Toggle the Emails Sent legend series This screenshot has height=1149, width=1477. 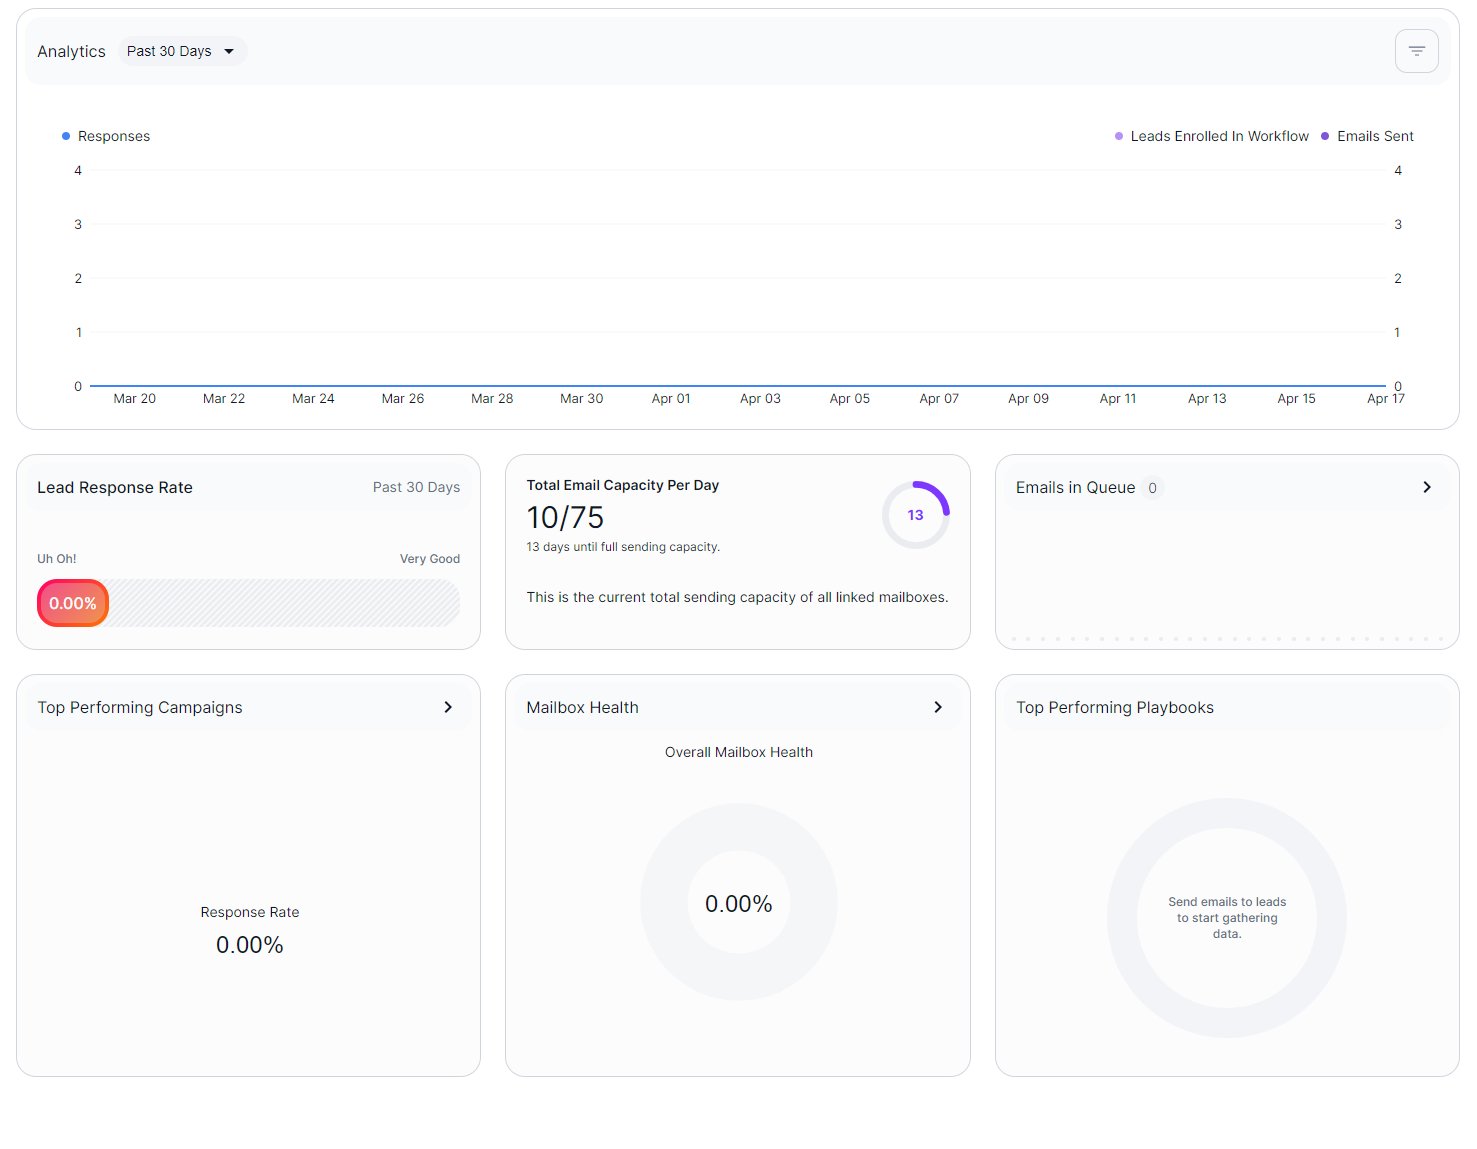click(1367, 136)
